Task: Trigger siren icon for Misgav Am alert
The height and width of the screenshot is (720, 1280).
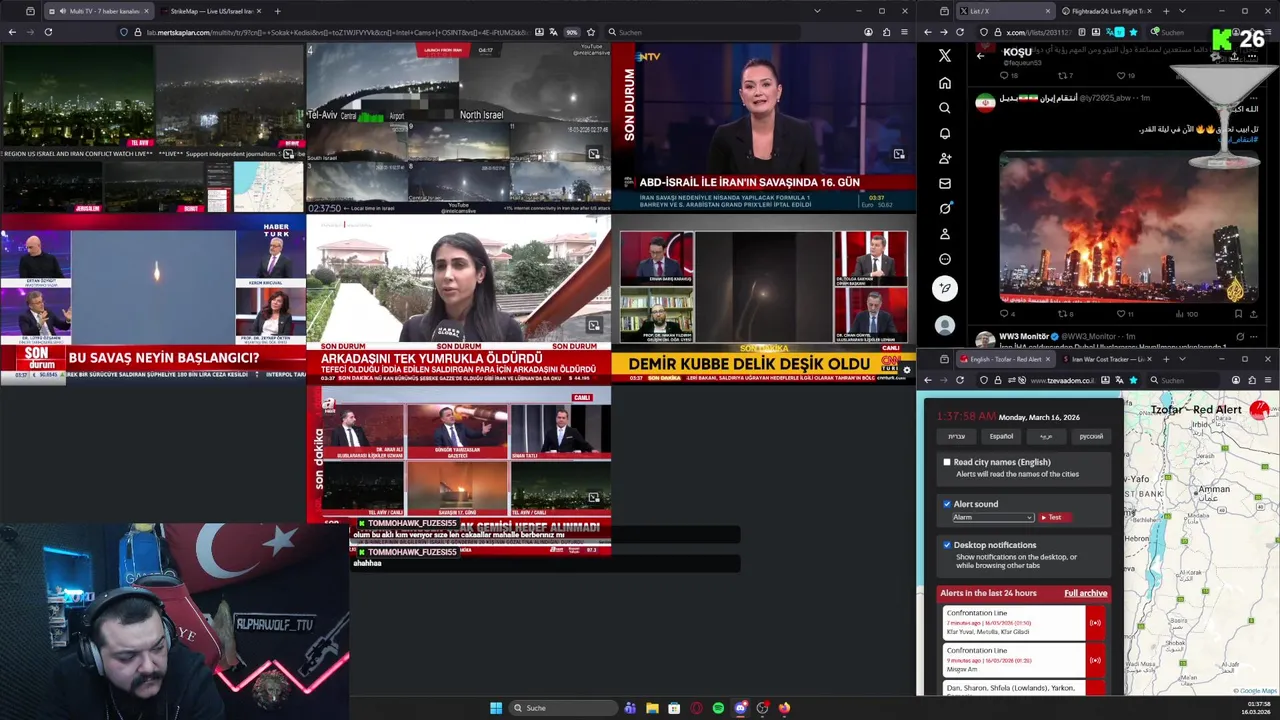Action: 1095,660
